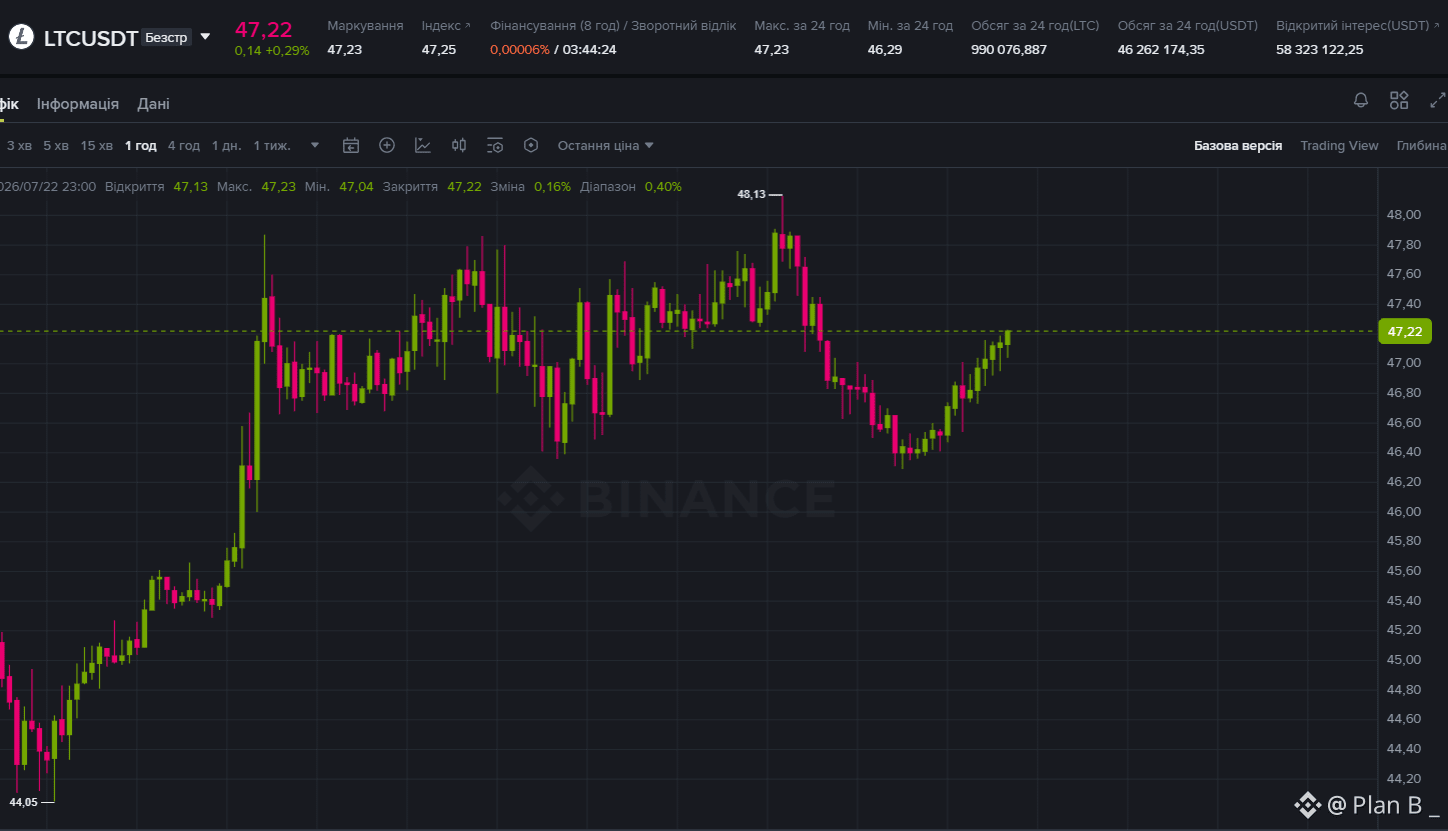Click the open interest value 58 323 122,25
Image resolution: width=1448 pixels, height=831 pixels.
[1320, 49]
